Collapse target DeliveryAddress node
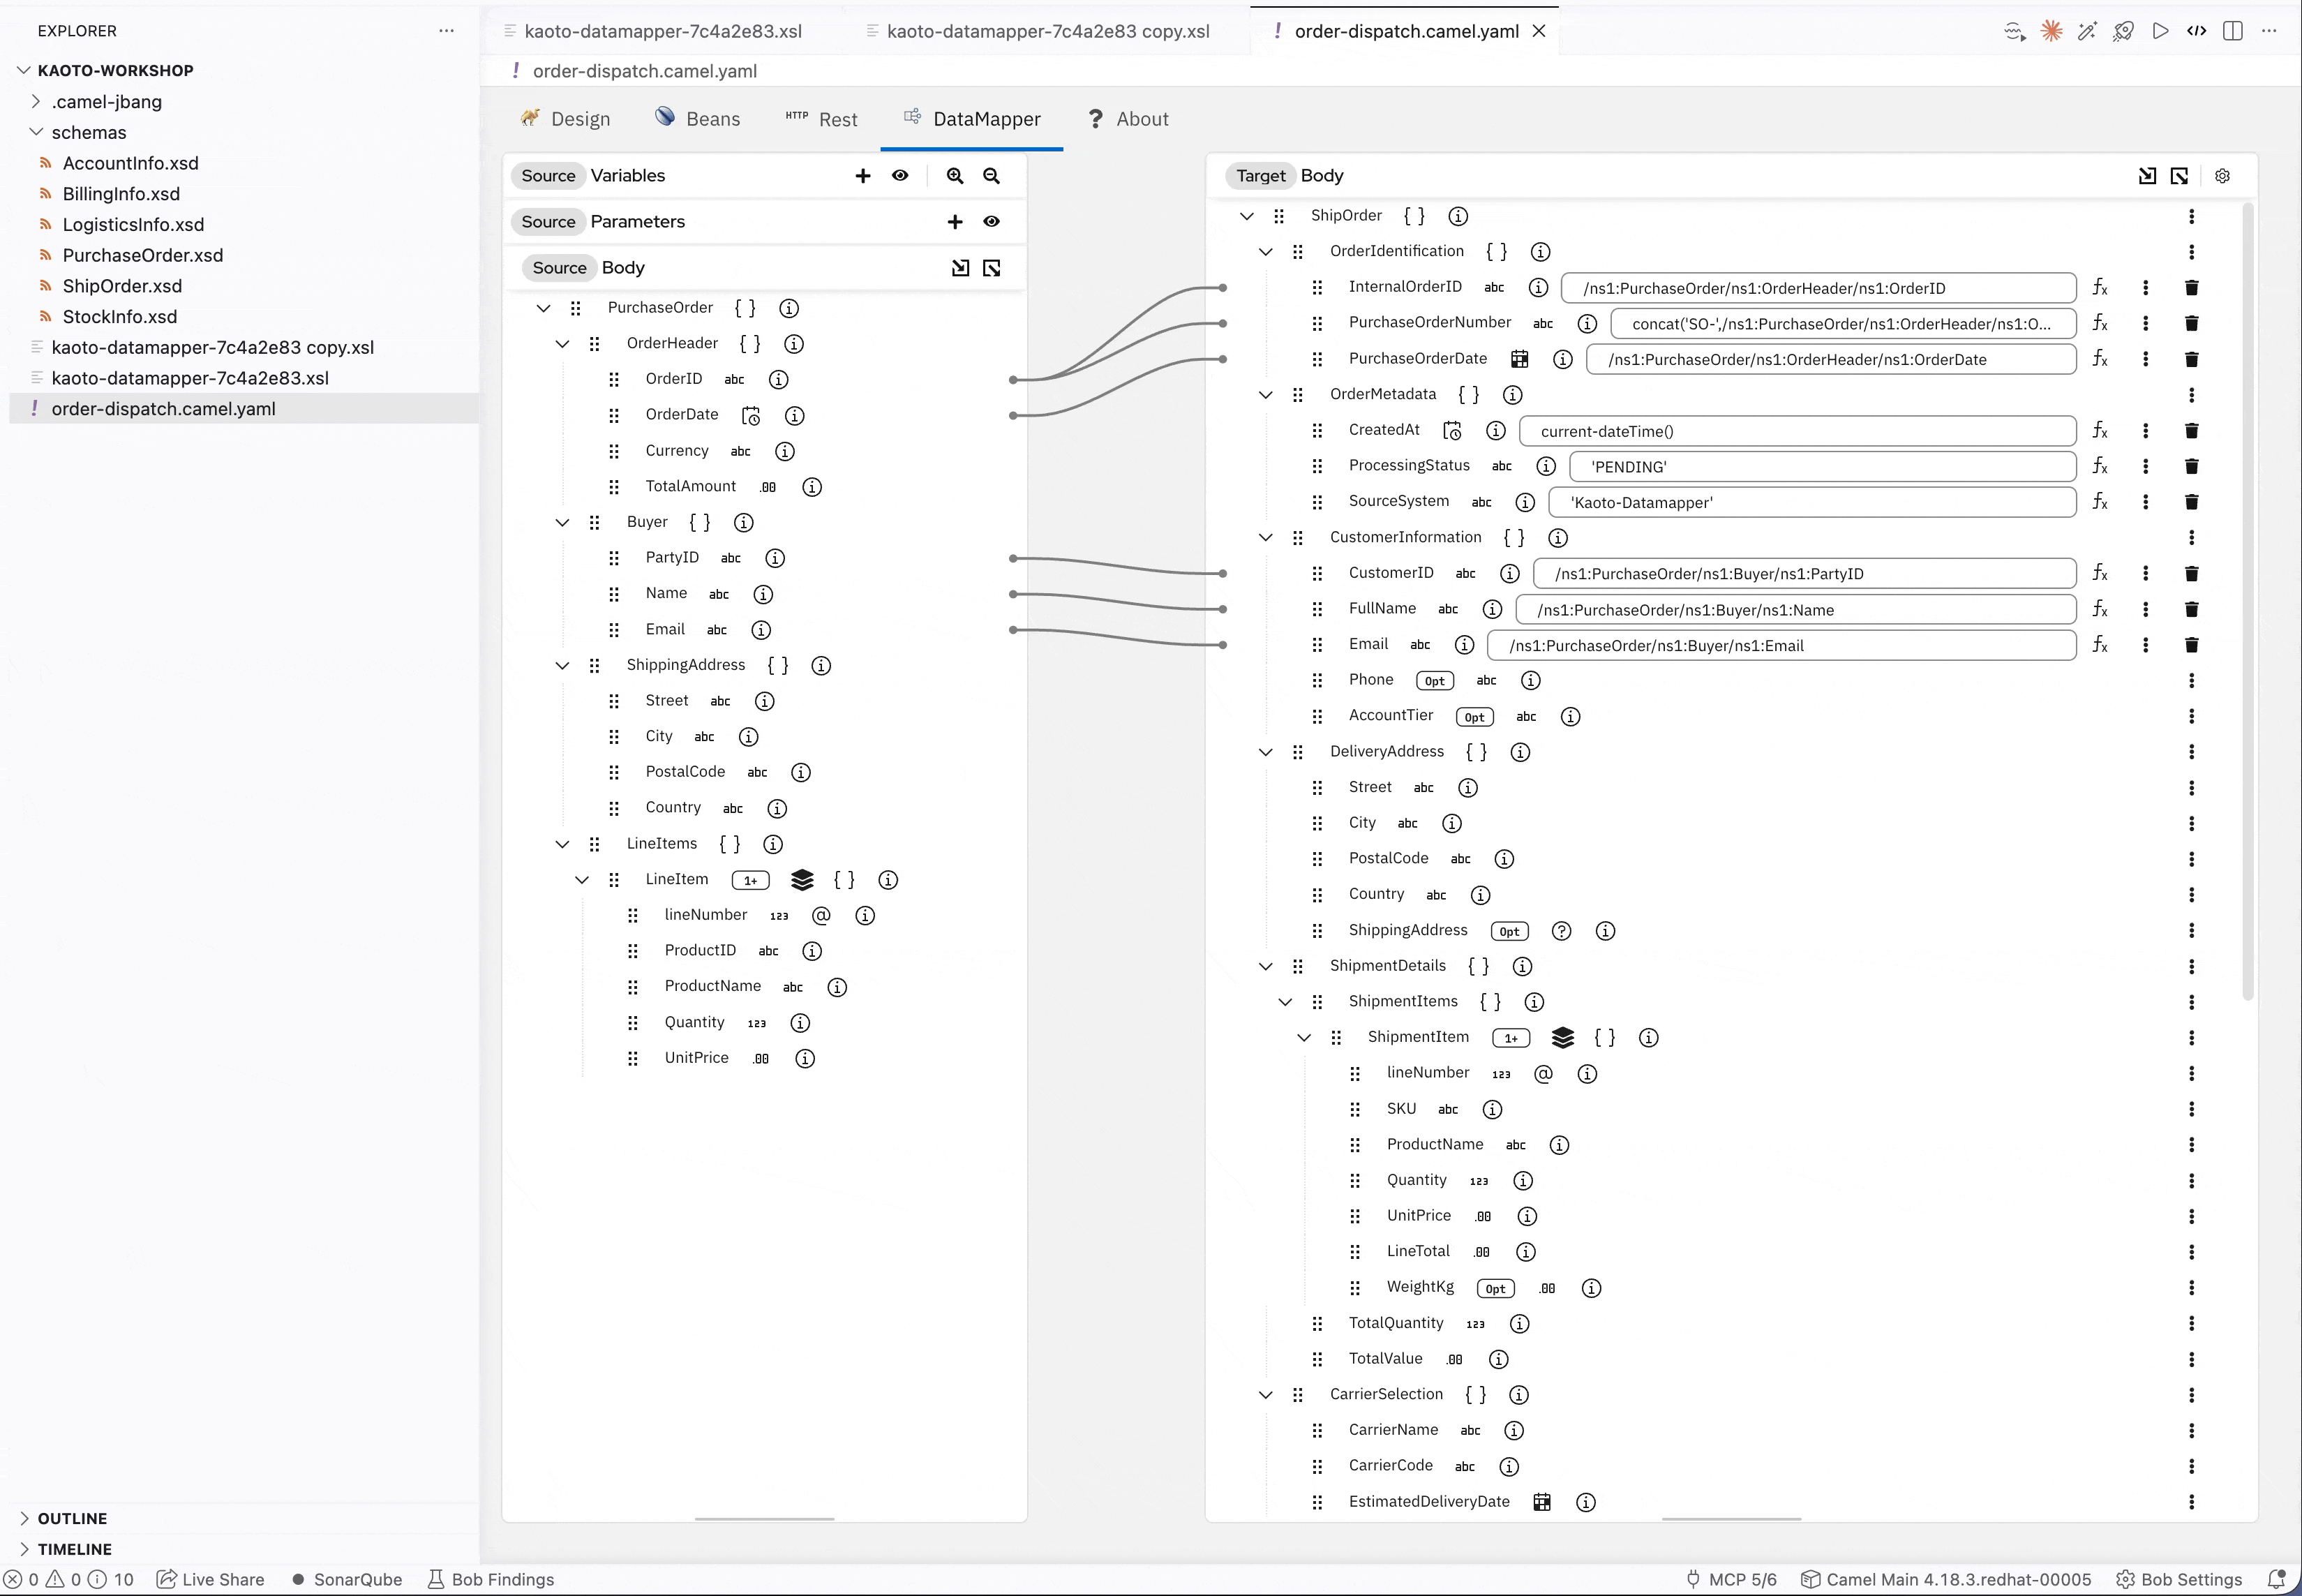 1265,752
